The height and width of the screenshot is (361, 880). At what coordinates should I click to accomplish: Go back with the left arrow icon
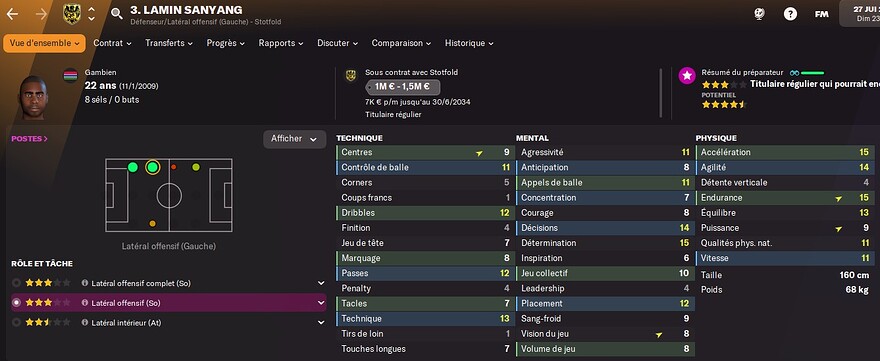click(12, 13)
